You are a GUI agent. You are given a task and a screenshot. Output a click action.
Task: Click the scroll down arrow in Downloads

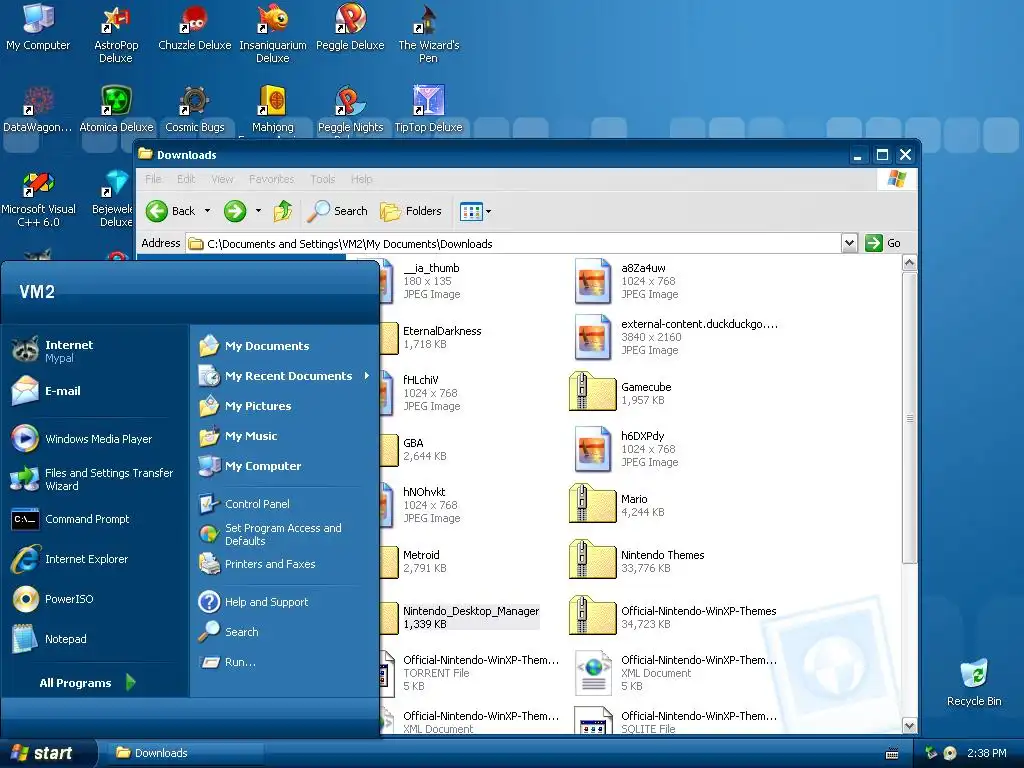click(x=909, y=725)
